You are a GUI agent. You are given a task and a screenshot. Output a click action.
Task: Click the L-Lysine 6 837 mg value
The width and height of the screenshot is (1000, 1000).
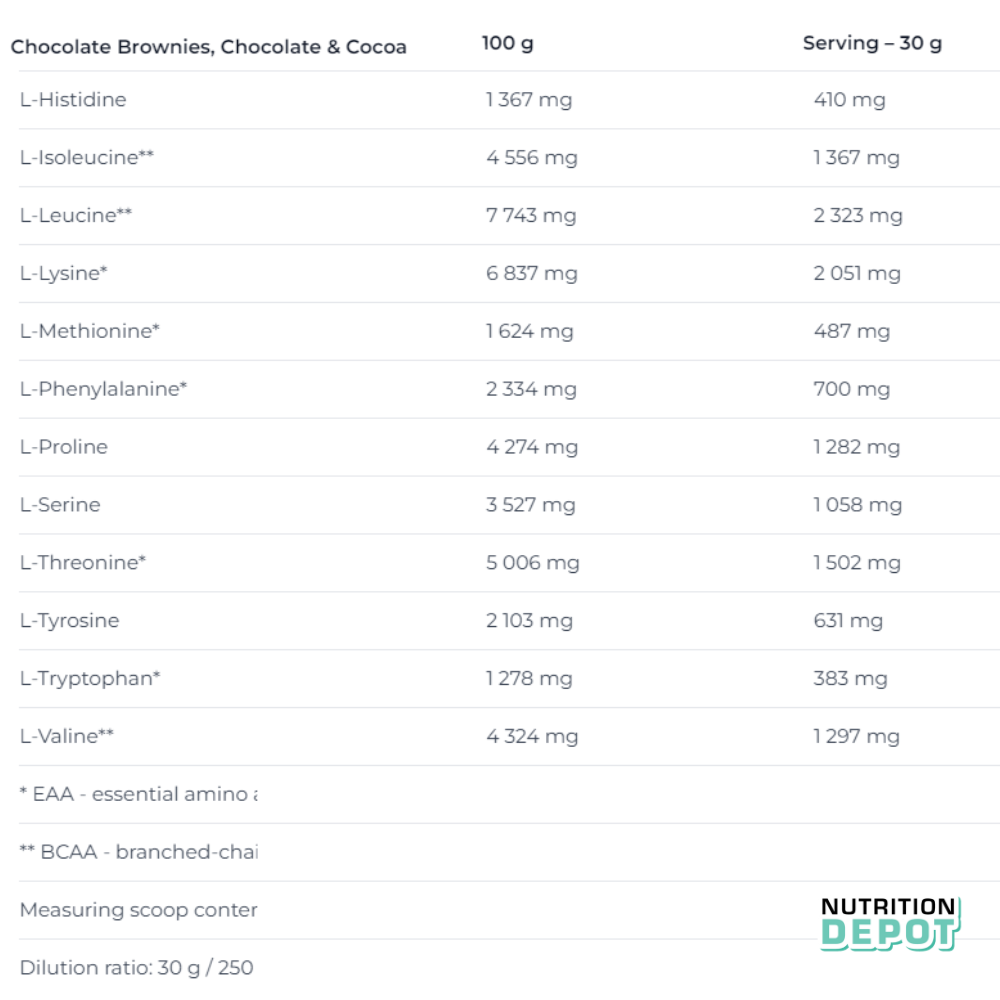point(532,274)
